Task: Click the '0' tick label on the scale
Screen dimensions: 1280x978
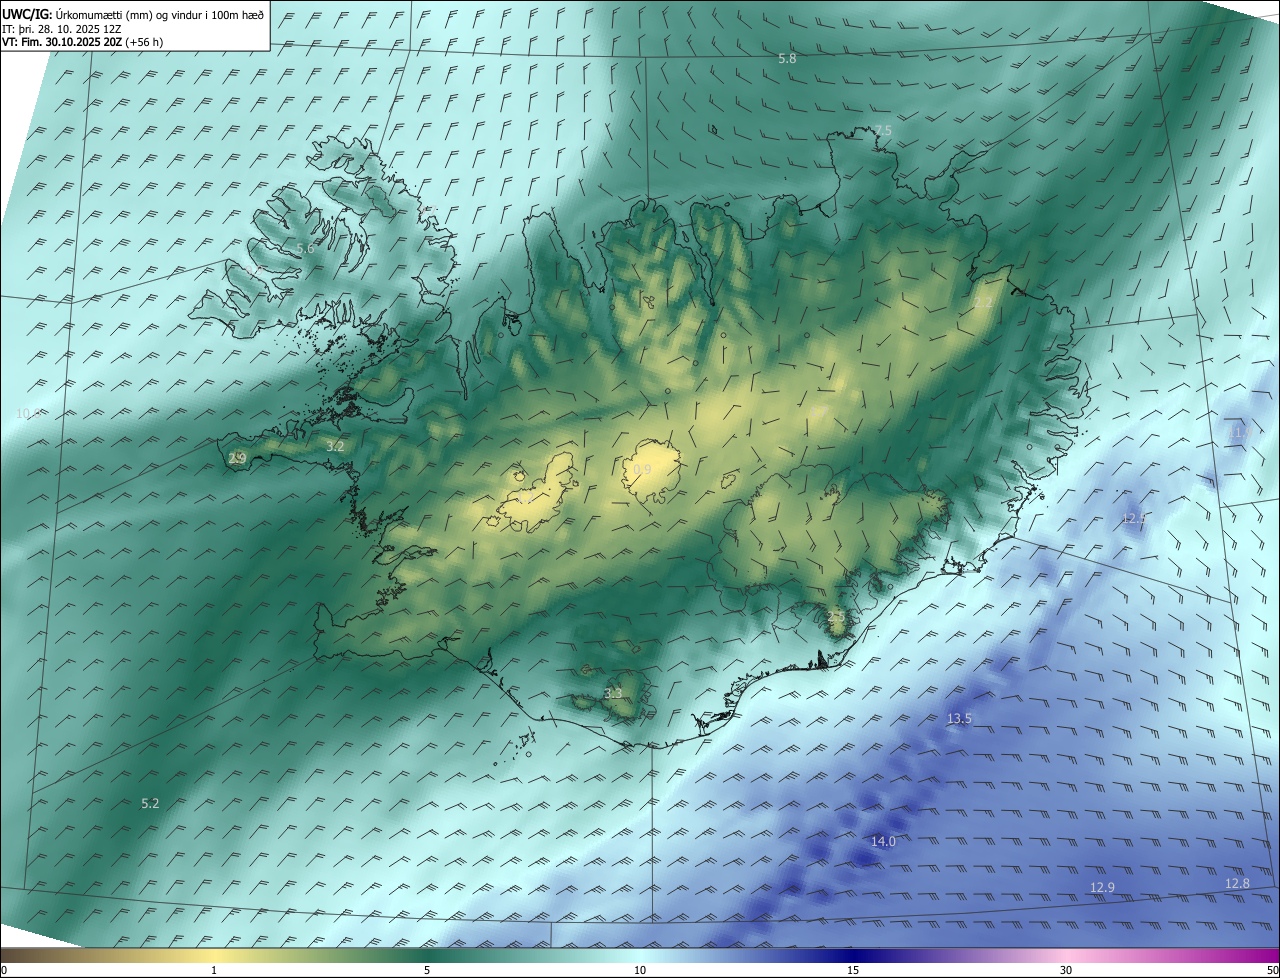Action: (4, 970)
